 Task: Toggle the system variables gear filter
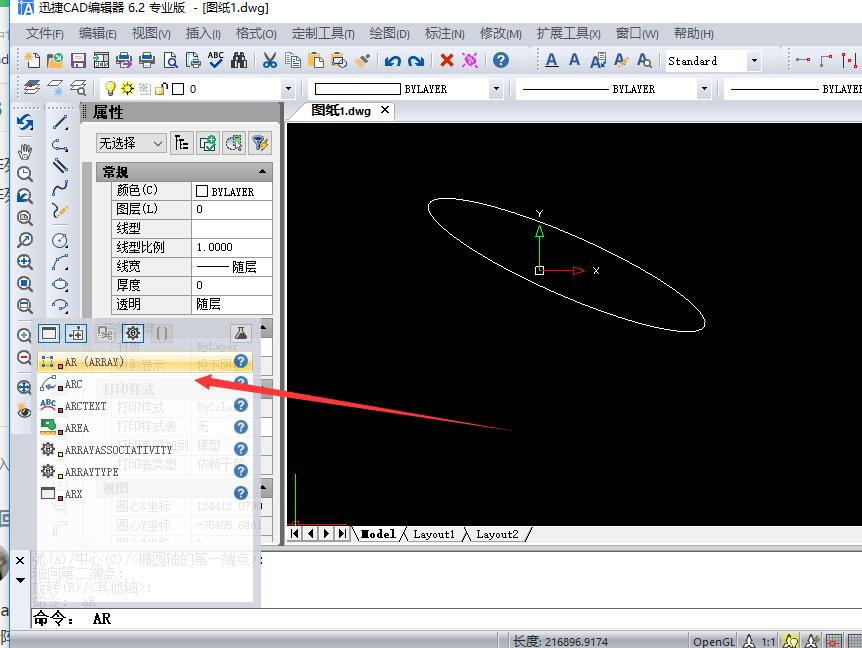coord(132,333)
